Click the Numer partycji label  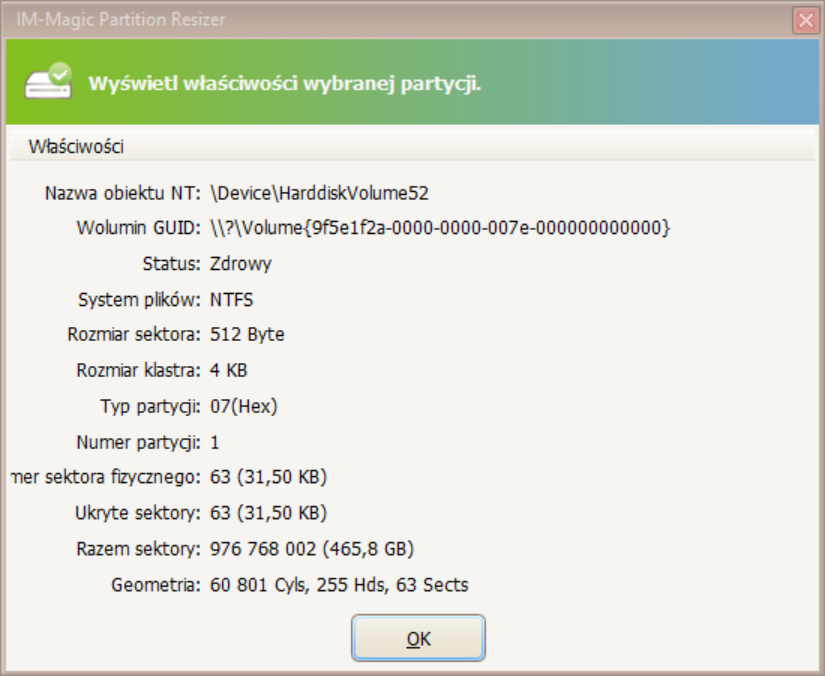[138, 442]
